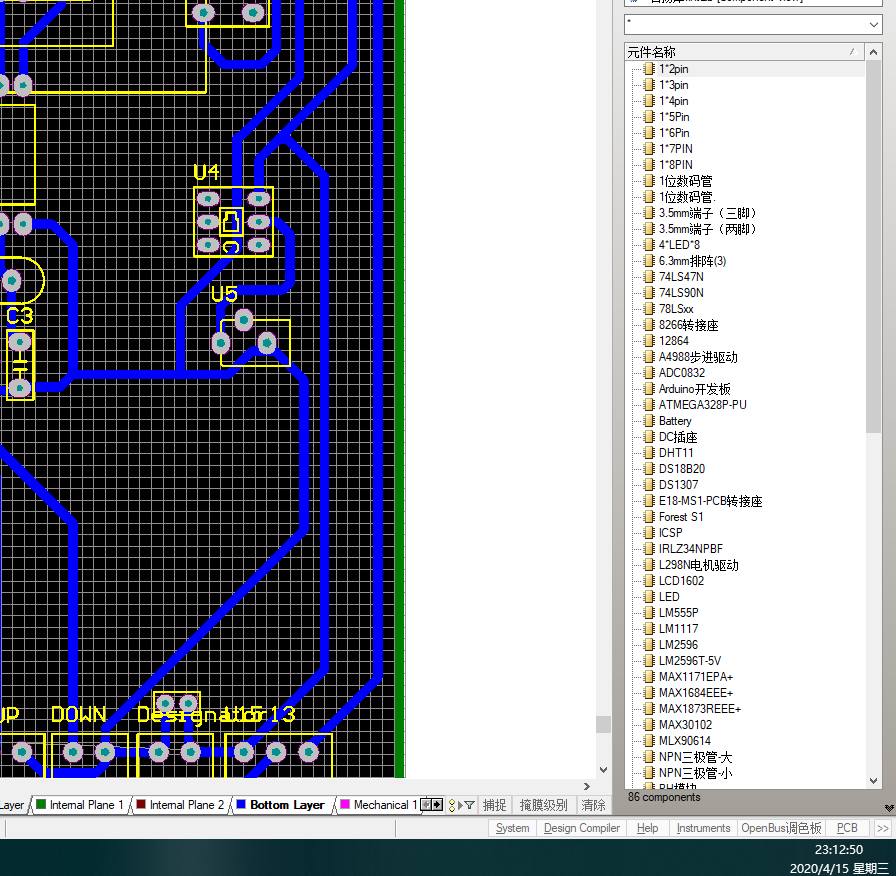Click component list scroll down arrow
The width and height of the screenshot is (896, 876).
click(873, 781)
